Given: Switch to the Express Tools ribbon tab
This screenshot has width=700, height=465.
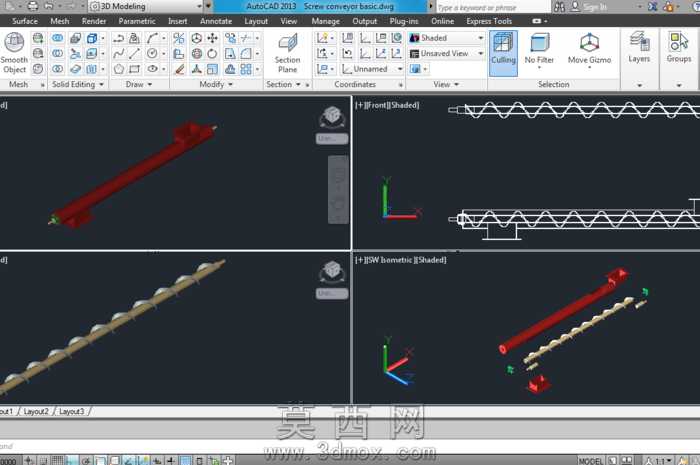Looking at the screenshot, I should (489, 21).
